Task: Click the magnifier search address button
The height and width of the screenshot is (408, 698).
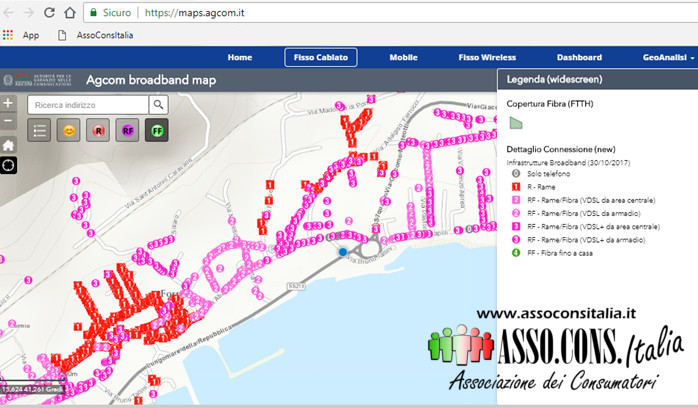Action: pos(159,104)
